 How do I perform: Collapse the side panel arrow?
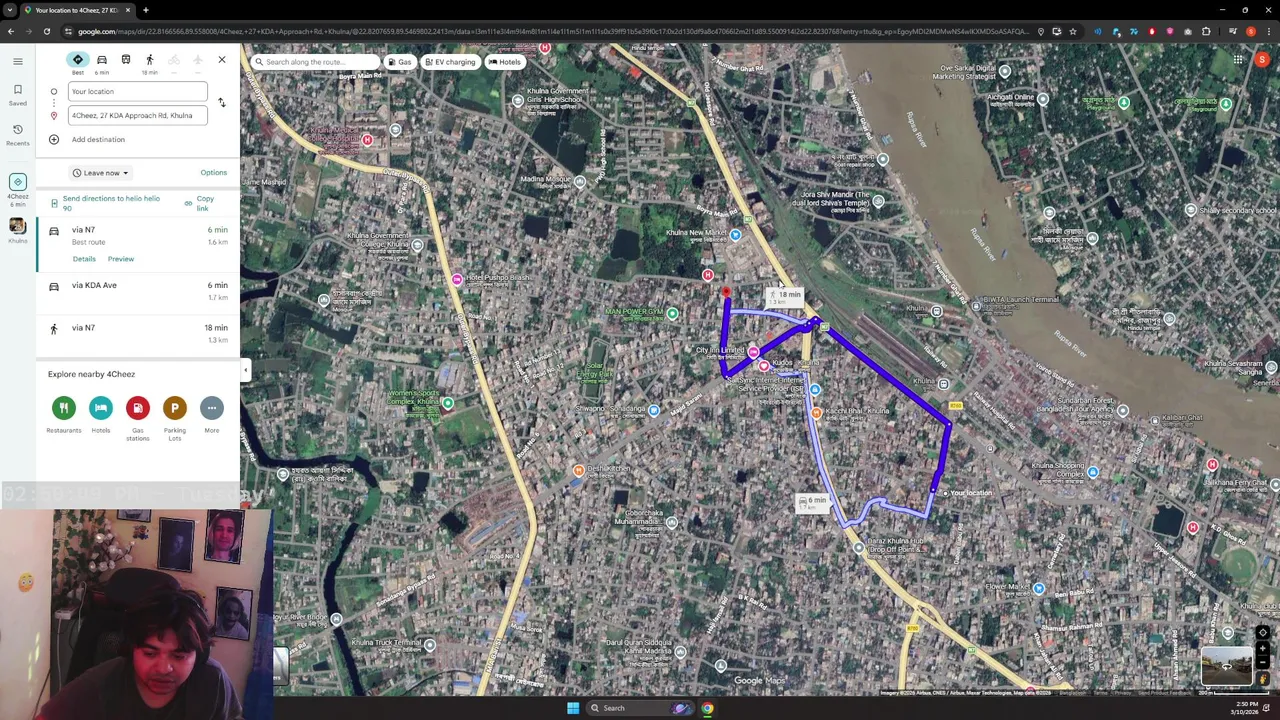(245, 370)
